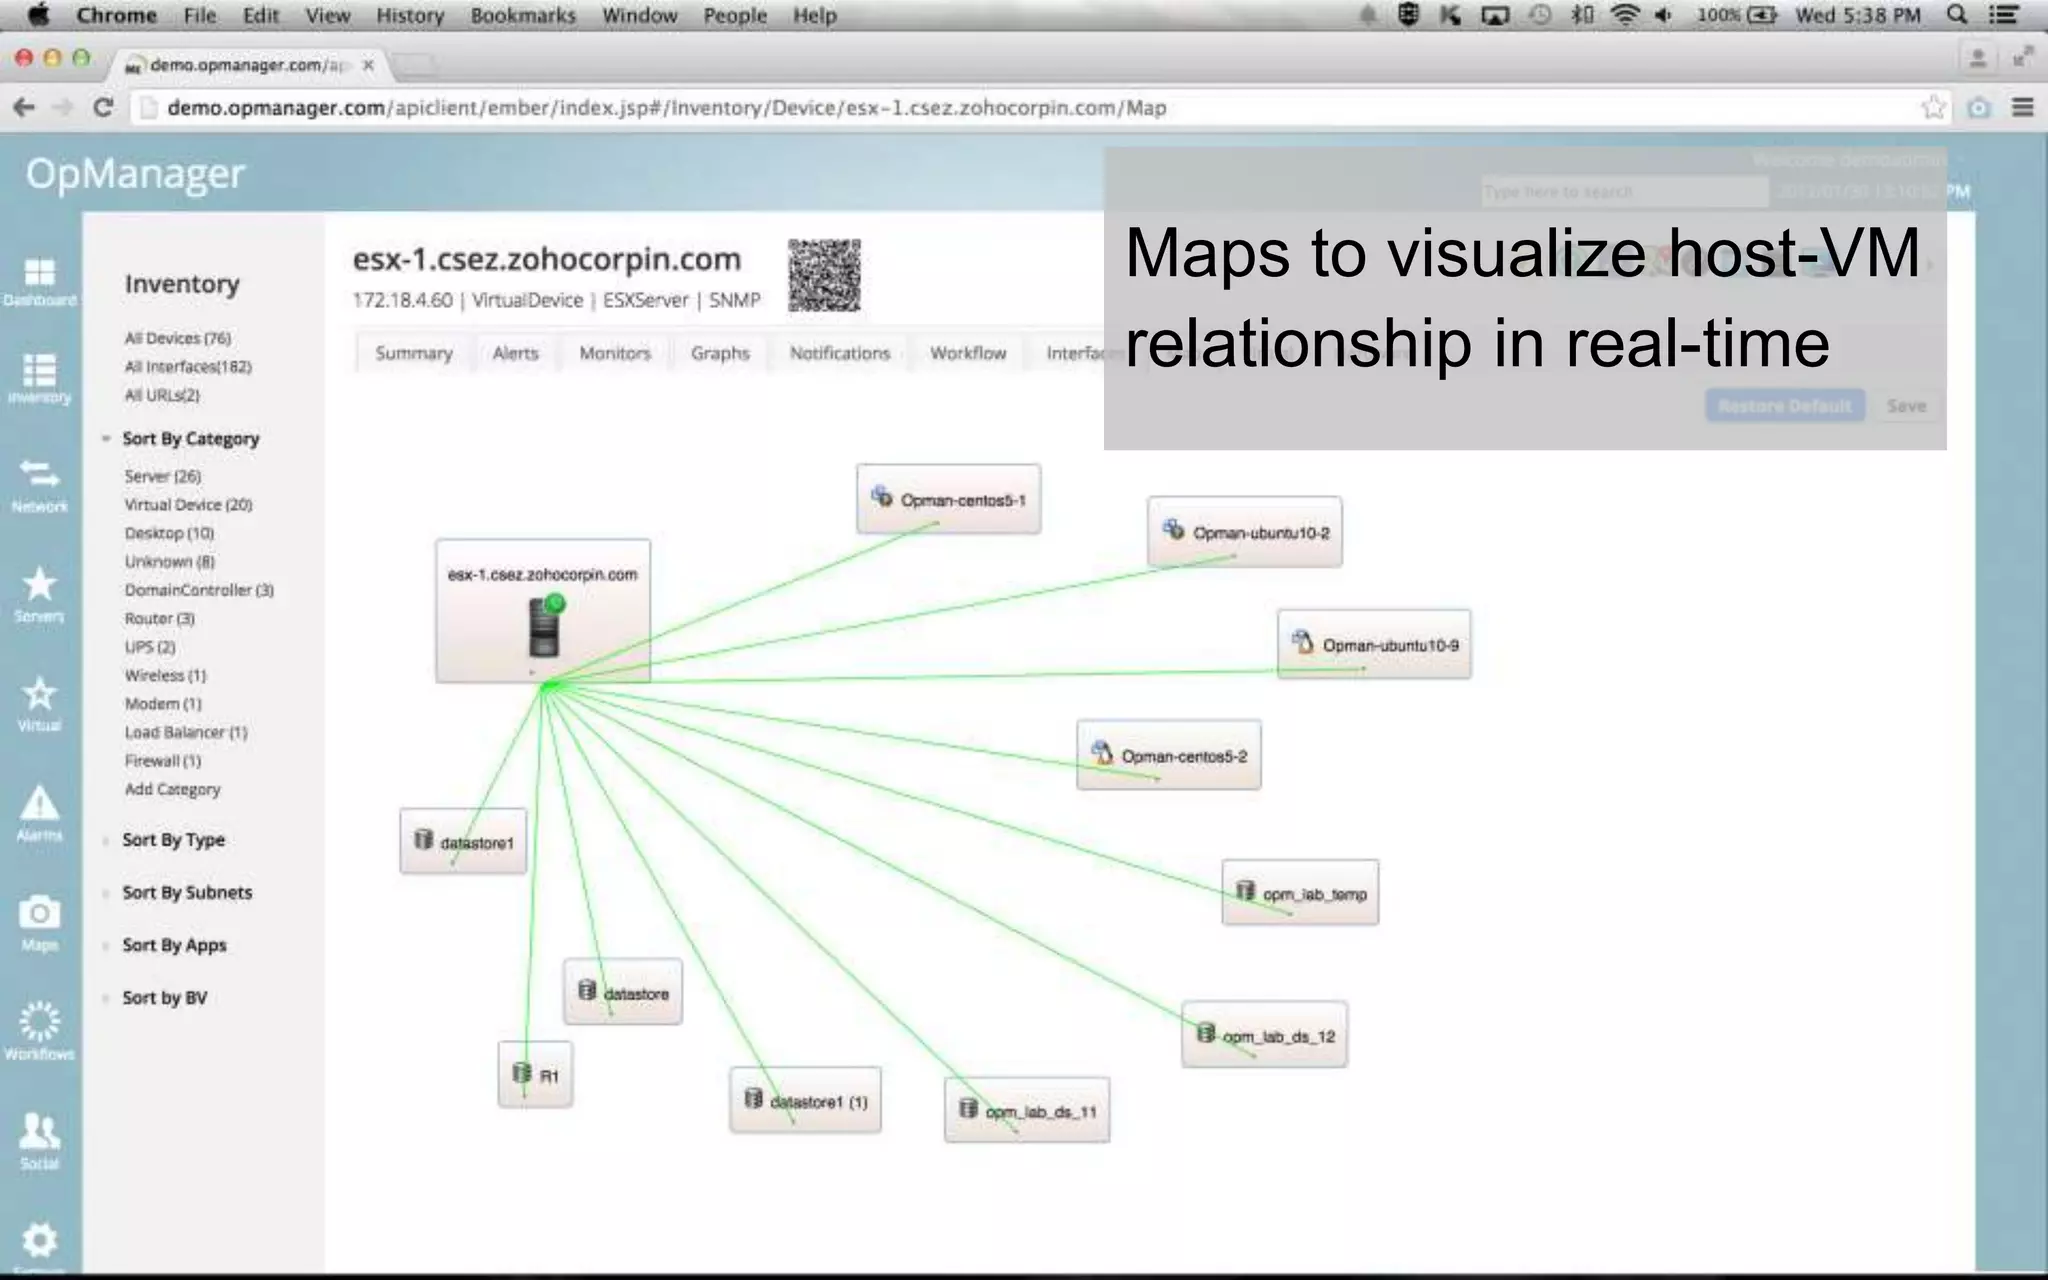
Task: Click the OpManager logo
Action: click(135, 174)
